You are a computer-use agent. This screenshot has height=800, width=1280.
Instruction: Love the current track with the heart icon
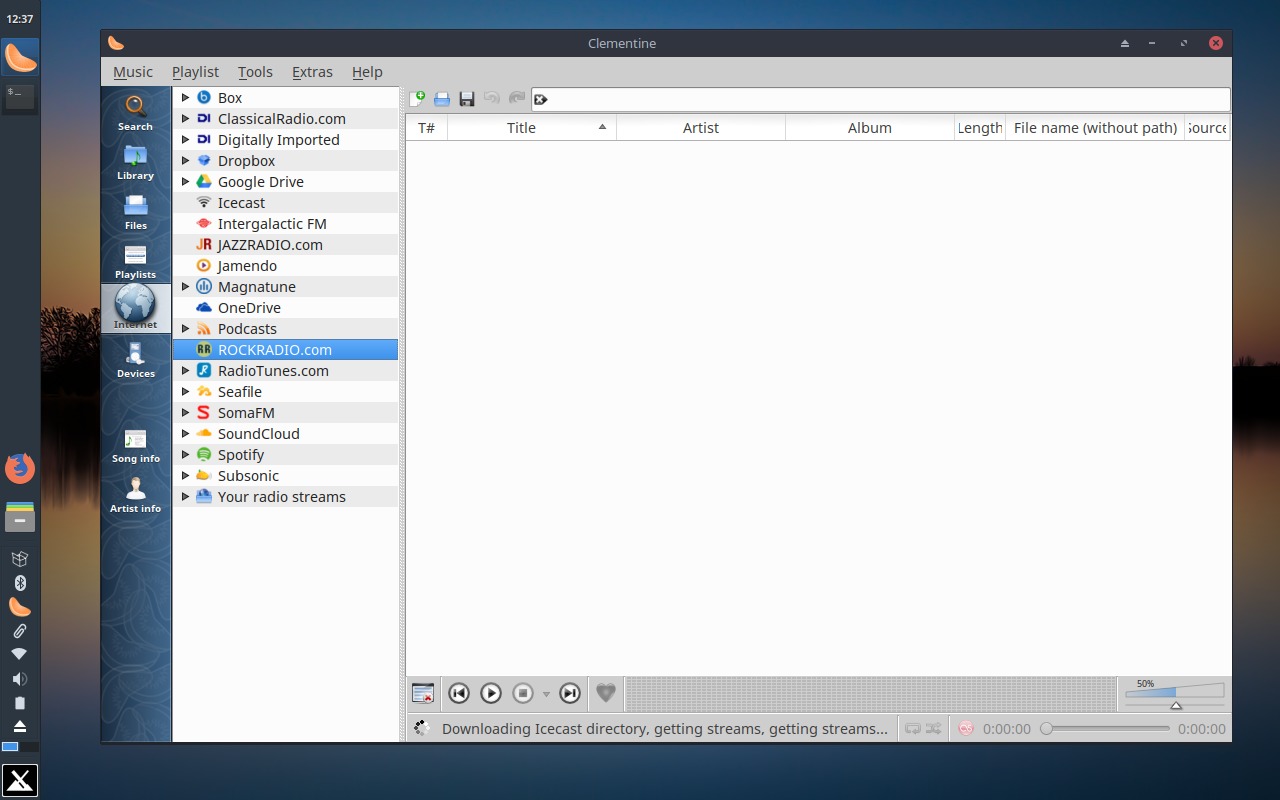click(605, 692)
